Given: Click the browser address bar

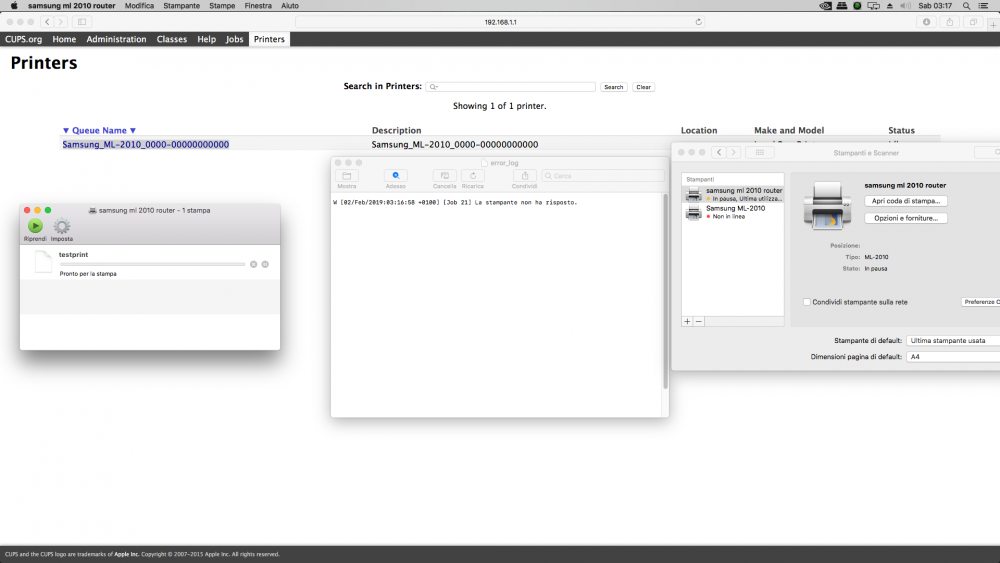Looking at the screenshot, I should pos(500,22).
